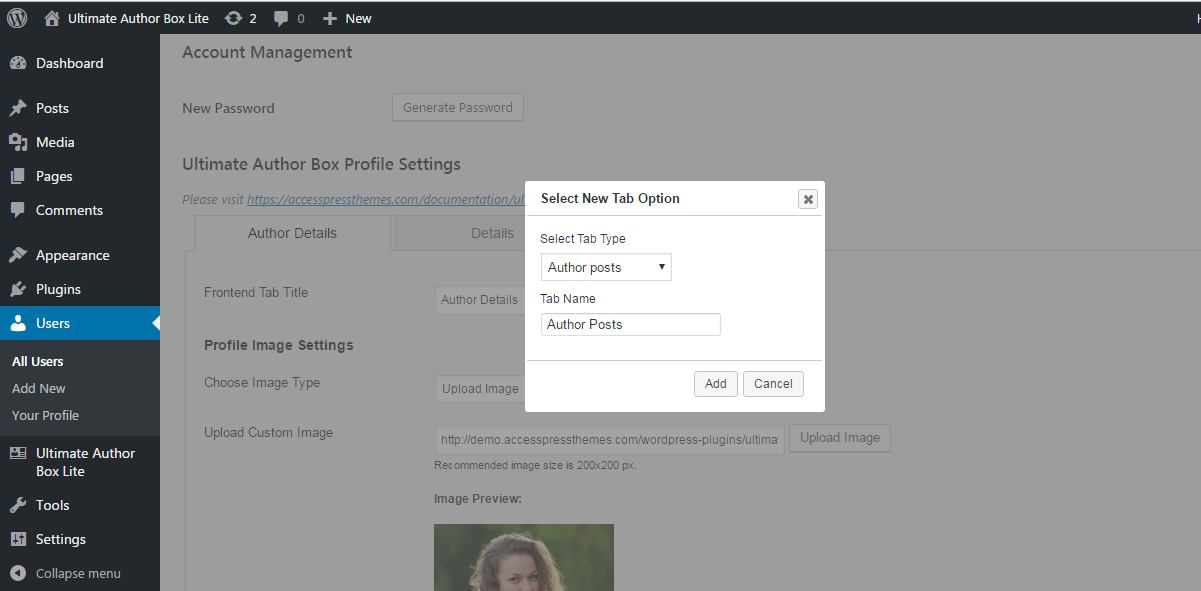
Task: Close the Select New Tab Option dialog
Action: click(x=808, y=199)
